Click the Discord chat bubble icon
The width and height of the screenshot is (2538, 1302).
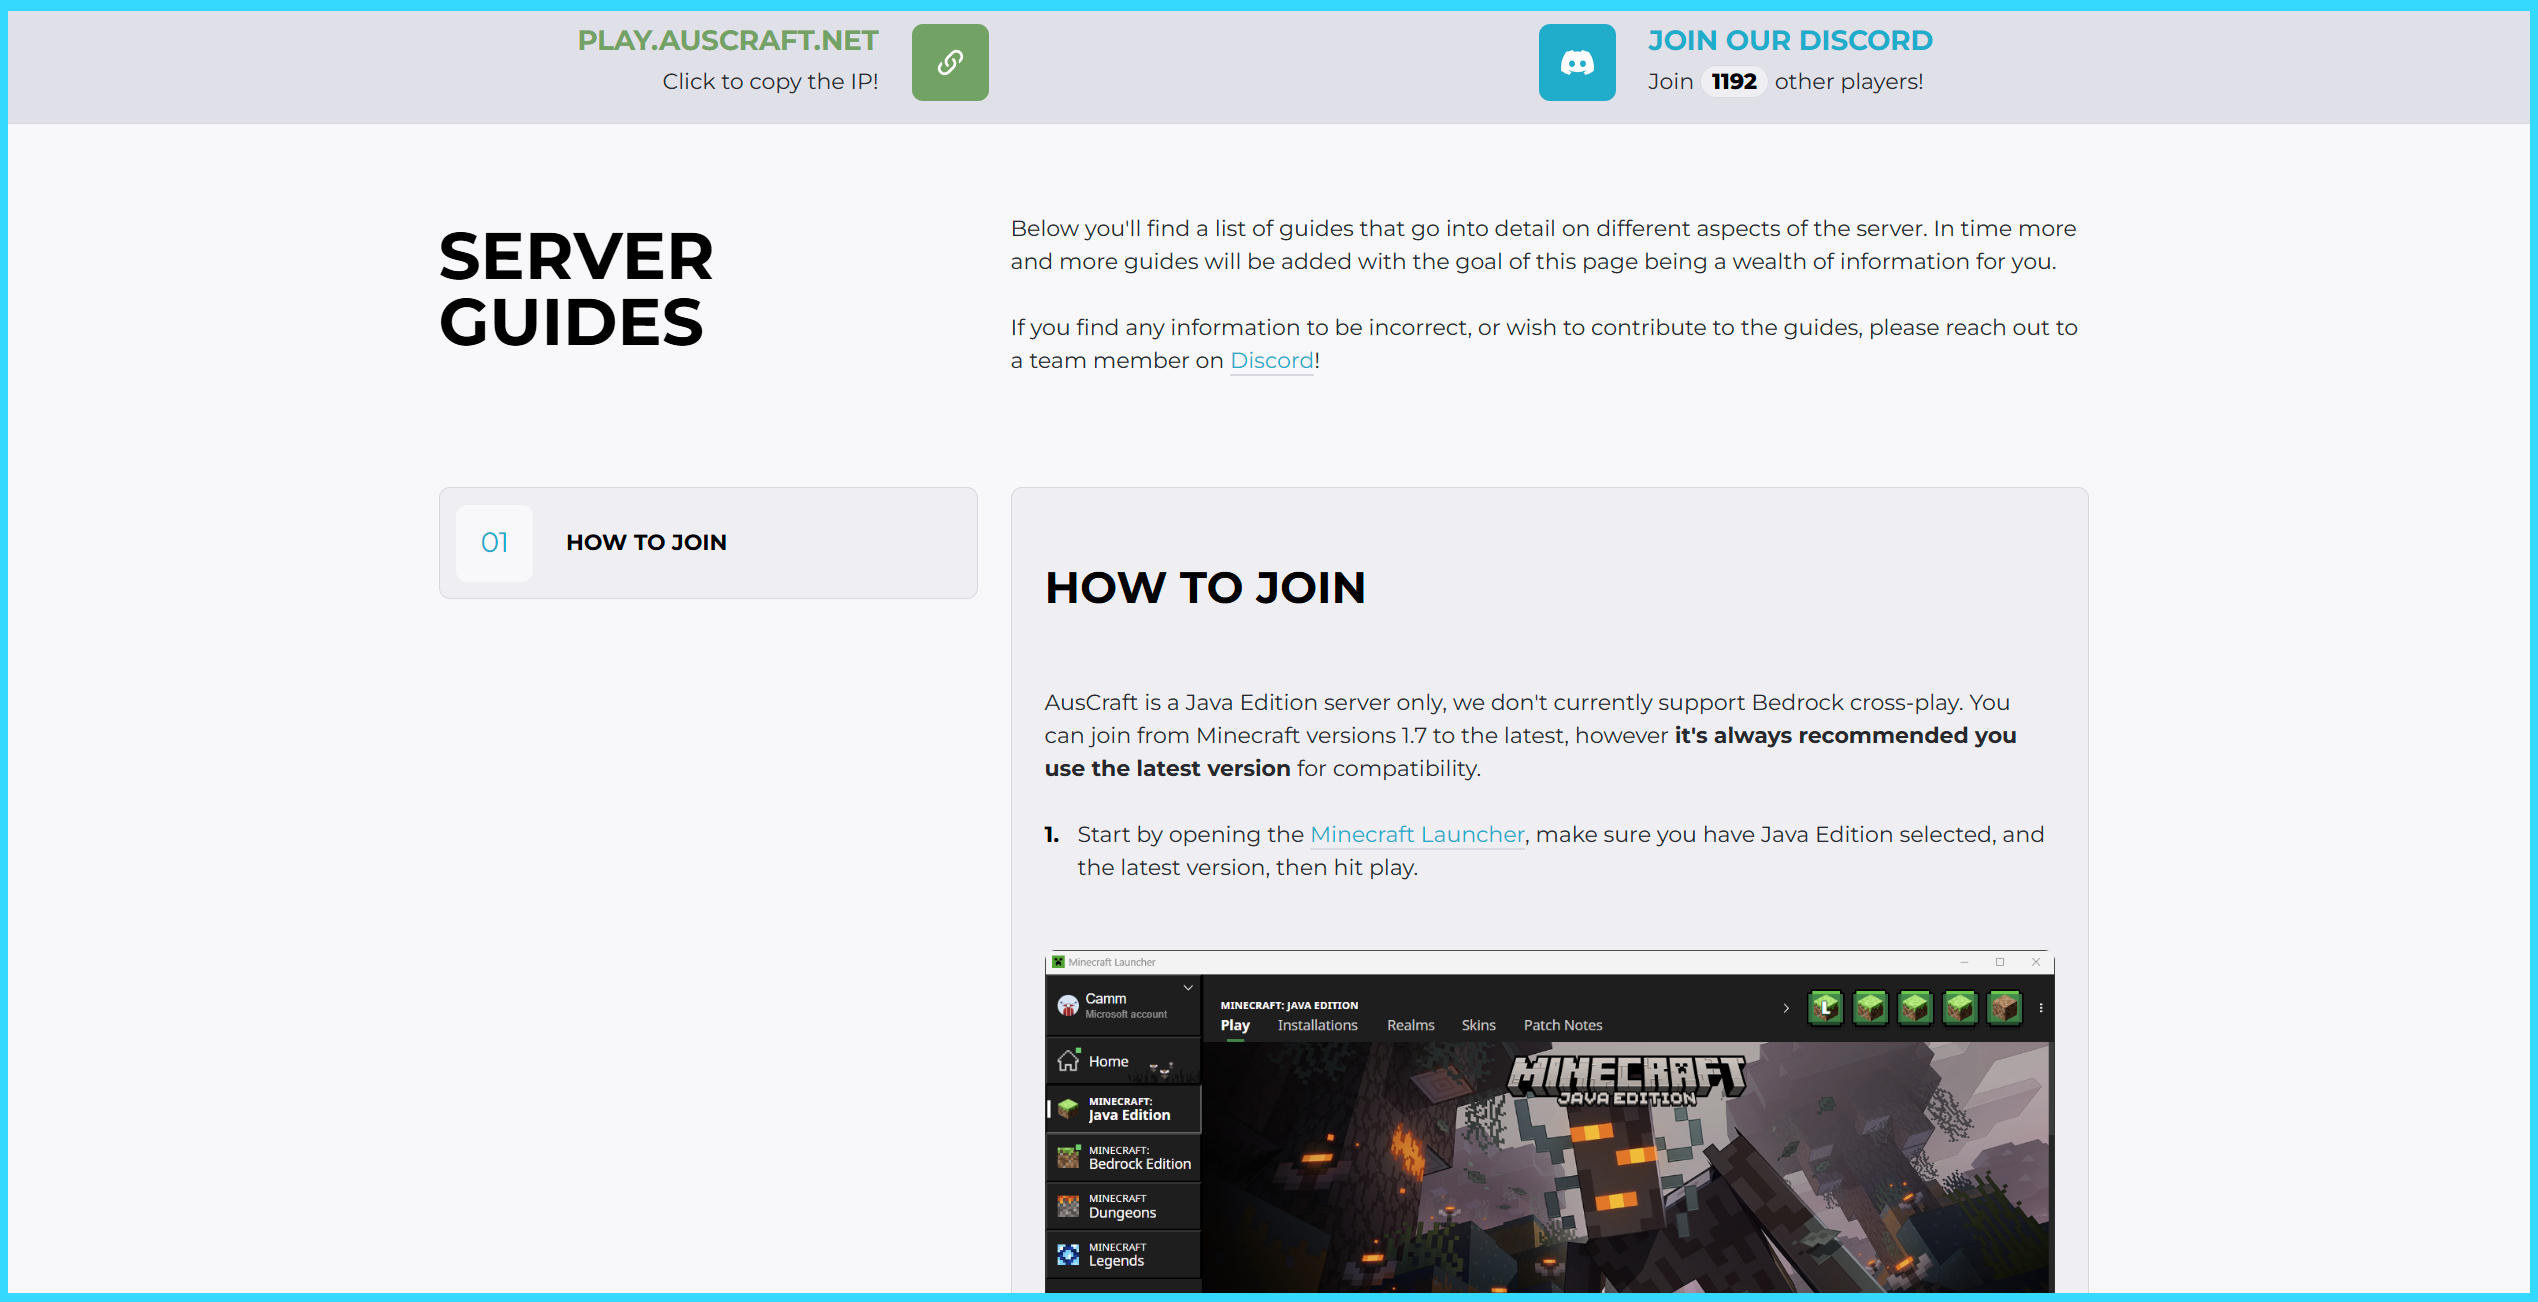point(1579,61)
